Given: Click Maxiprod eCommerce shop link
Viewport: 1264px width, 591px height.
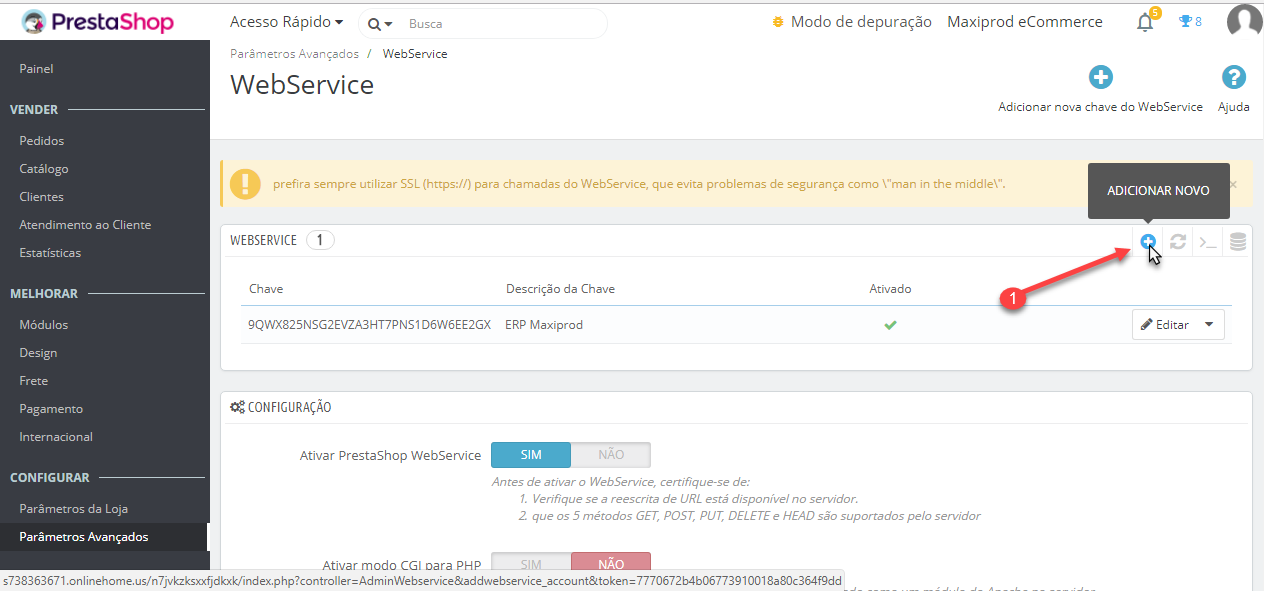Looking at the screenshot, I should pyautogui.click(x=1025, y=22).
